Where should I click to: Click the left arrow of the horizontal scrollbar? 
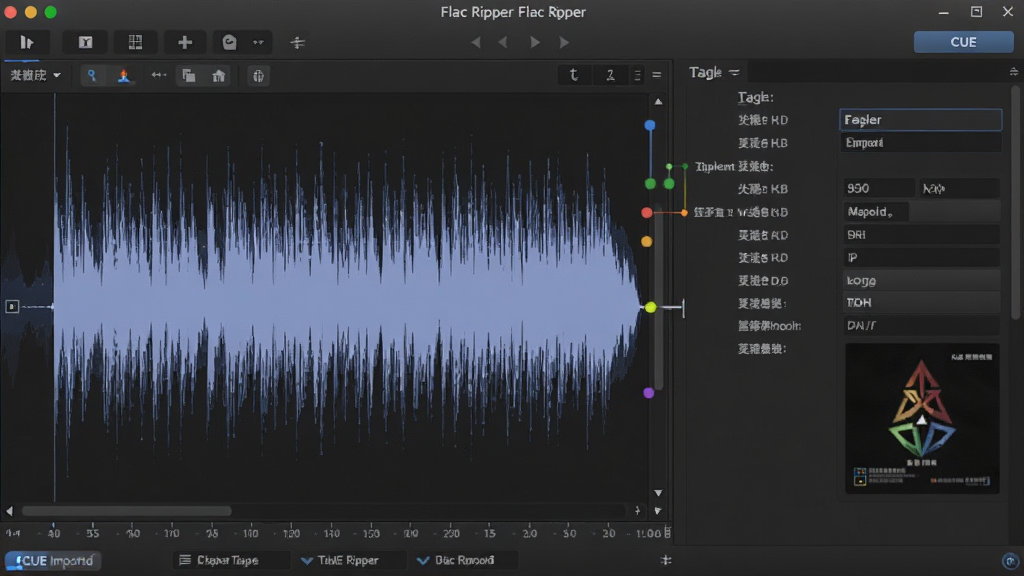click(x=9, y=511)
